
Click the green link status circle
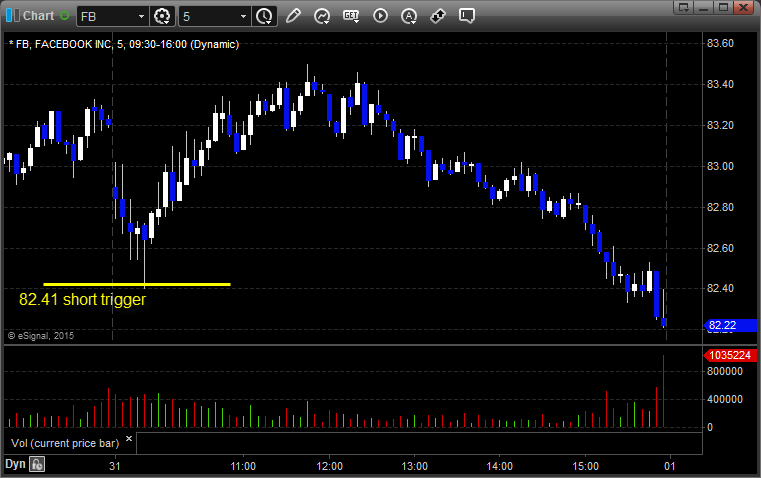(64, 16)
